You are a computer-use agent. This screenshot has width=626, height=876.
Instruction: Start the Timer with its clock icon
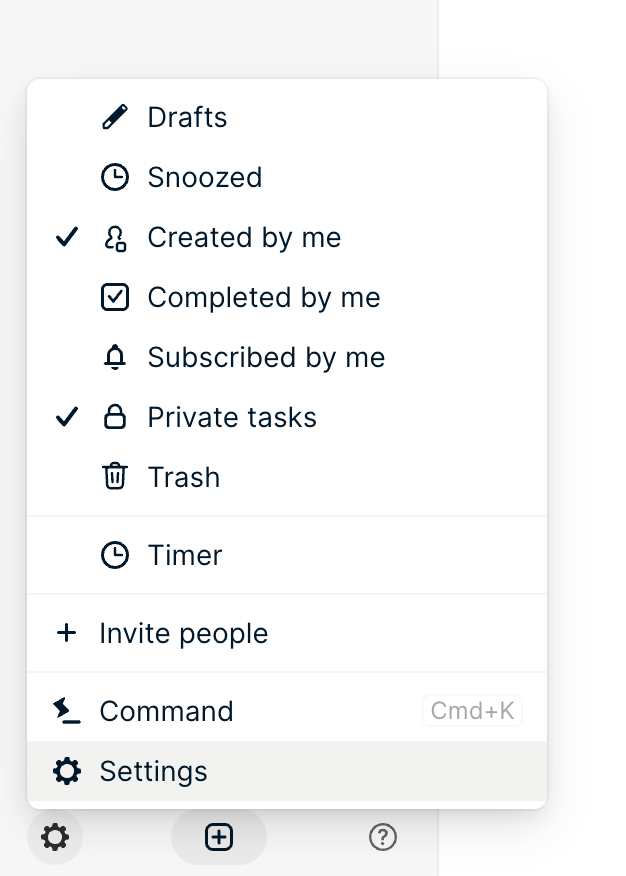click(x=115, y=555)
